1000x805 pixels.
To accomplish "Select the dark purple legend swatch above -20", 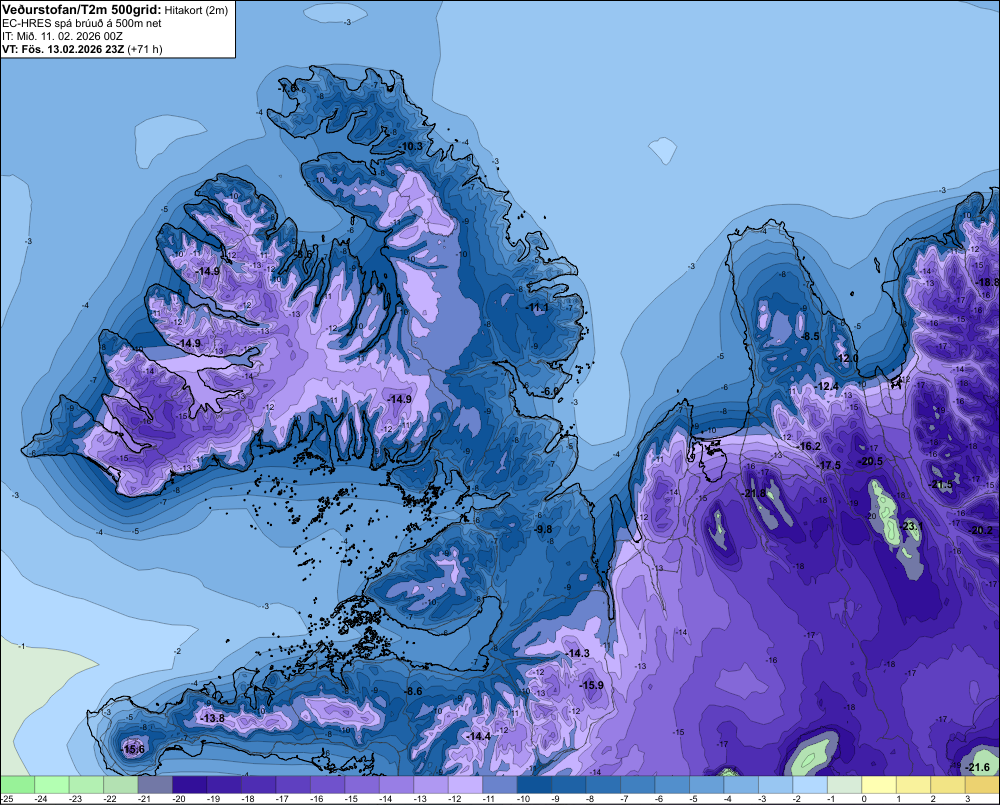I will (x=189, y=785).
